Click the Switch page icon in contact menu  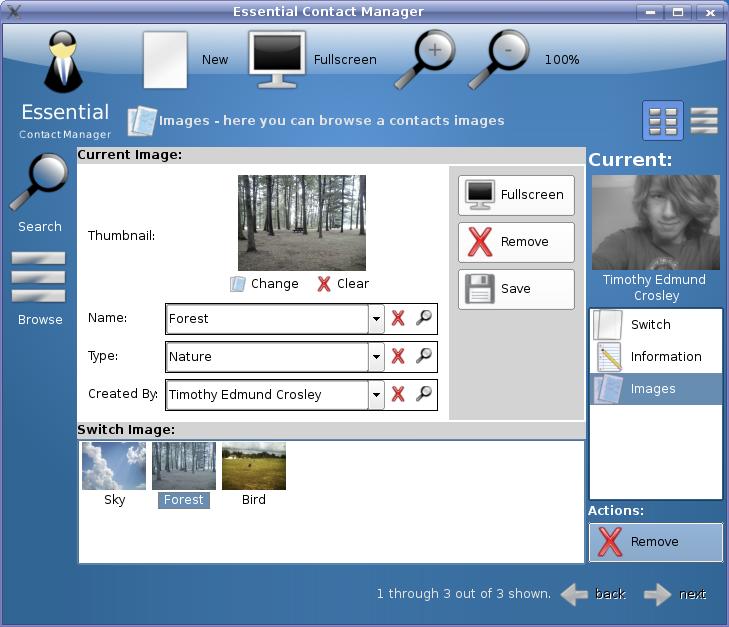tap(608, 324)
